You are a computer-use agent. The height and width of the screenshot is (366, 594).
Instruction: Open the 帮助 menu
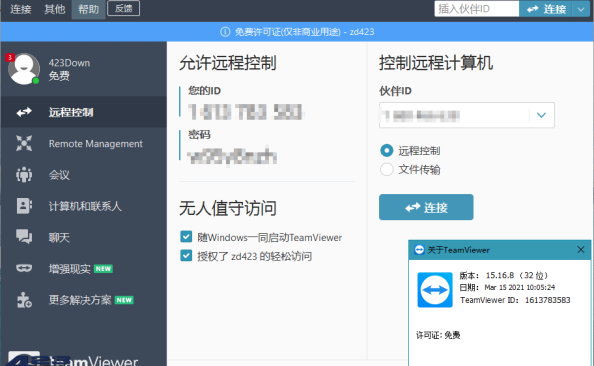(88, 9)
